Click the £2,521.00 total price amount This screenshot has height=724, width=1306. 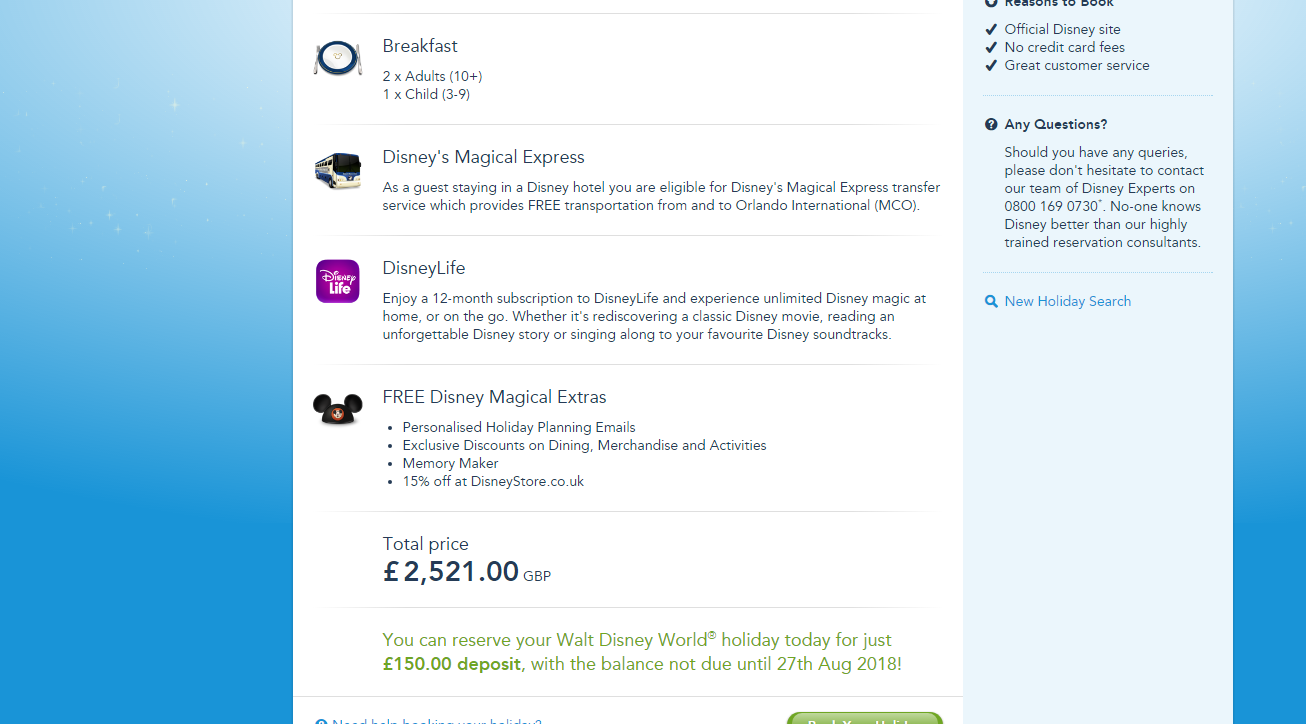pyautogui.click(x=451, y=572)
